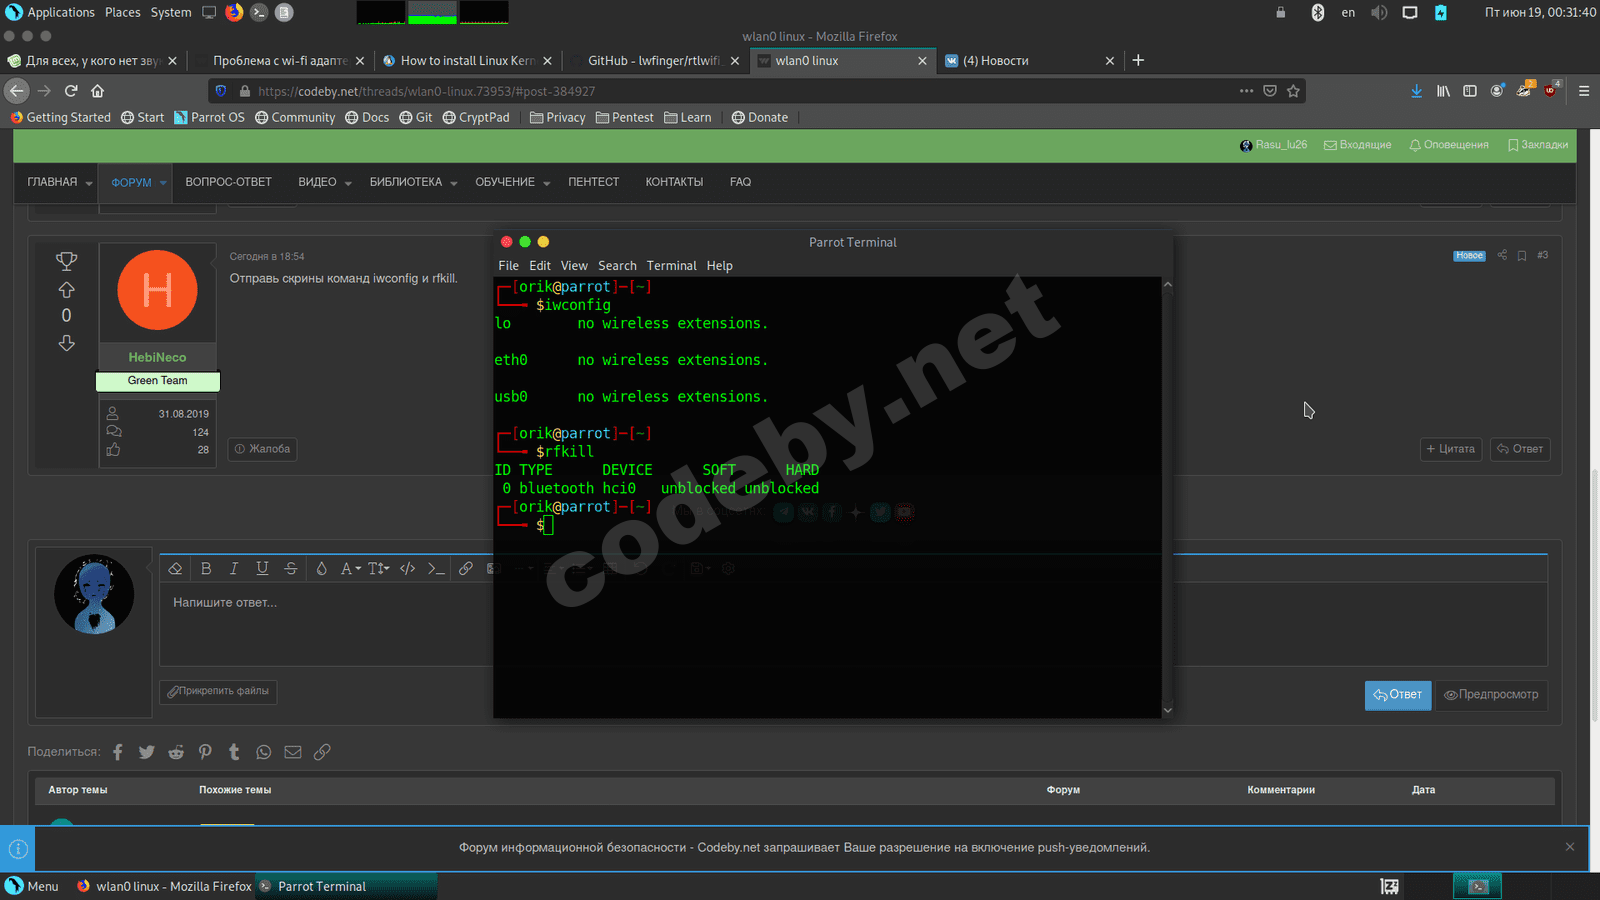Click the Italic formatting icon
The width and height of the screenshot is (1600, 900).
click(x=234, y=568)
